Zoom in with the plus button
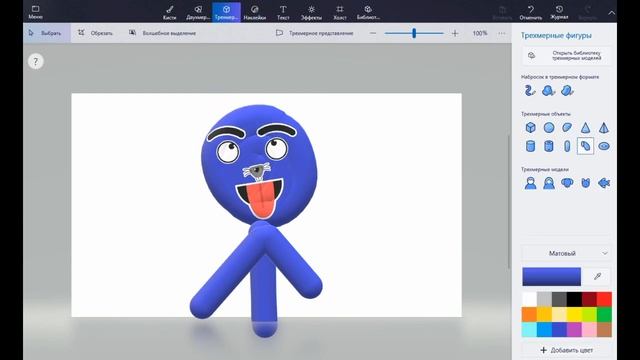Image resolution: width=640 pixels, height=360 pixels. [x=455, y=33]
